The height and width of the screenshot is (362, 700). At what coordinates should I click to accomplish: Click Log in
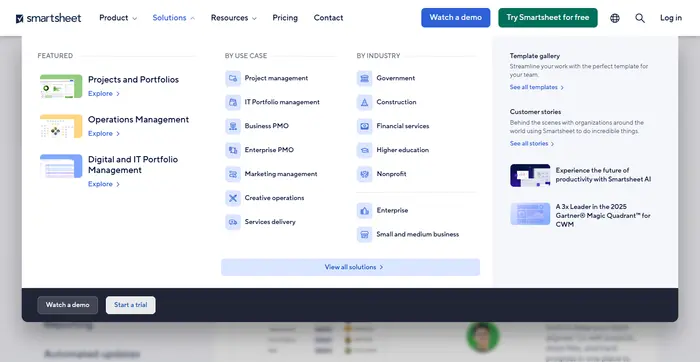click(x=671, y=18)
